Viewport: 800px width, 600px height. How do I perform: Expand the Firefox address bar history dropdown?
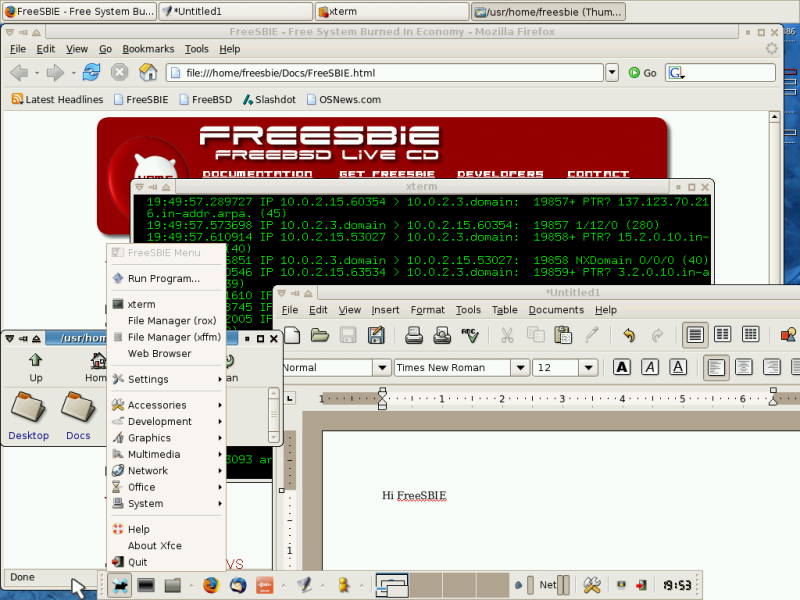(612, 72)
